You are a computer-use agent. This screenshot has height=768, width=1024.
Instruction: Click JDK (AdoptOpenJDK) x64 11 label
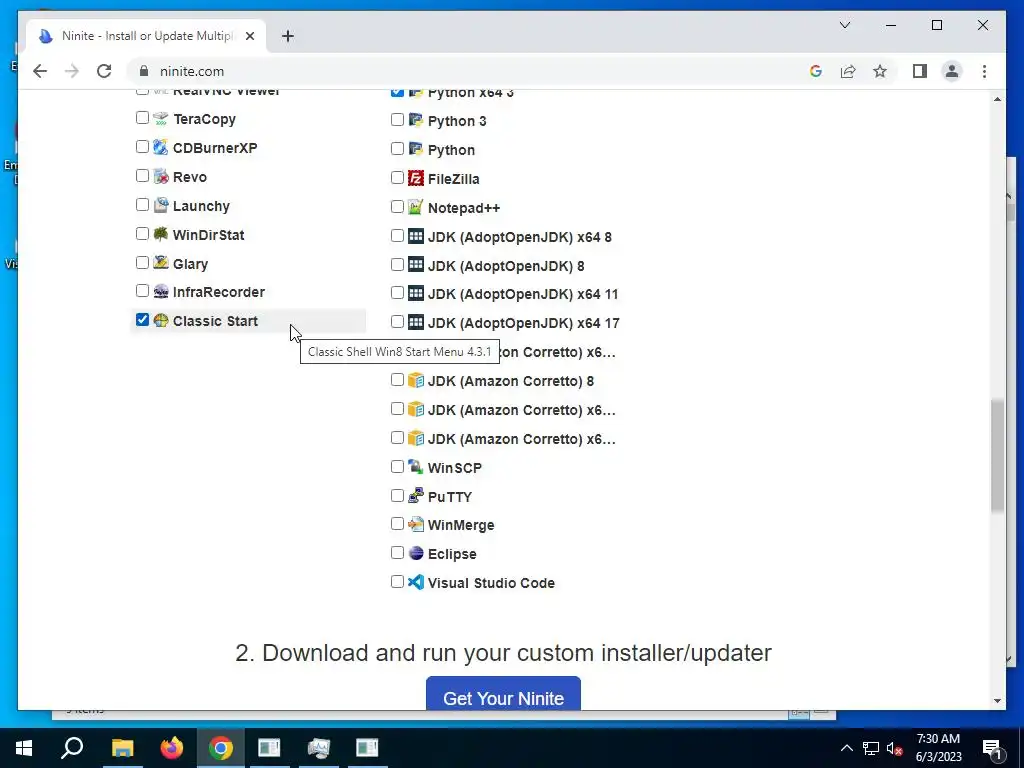pos(523,295)
